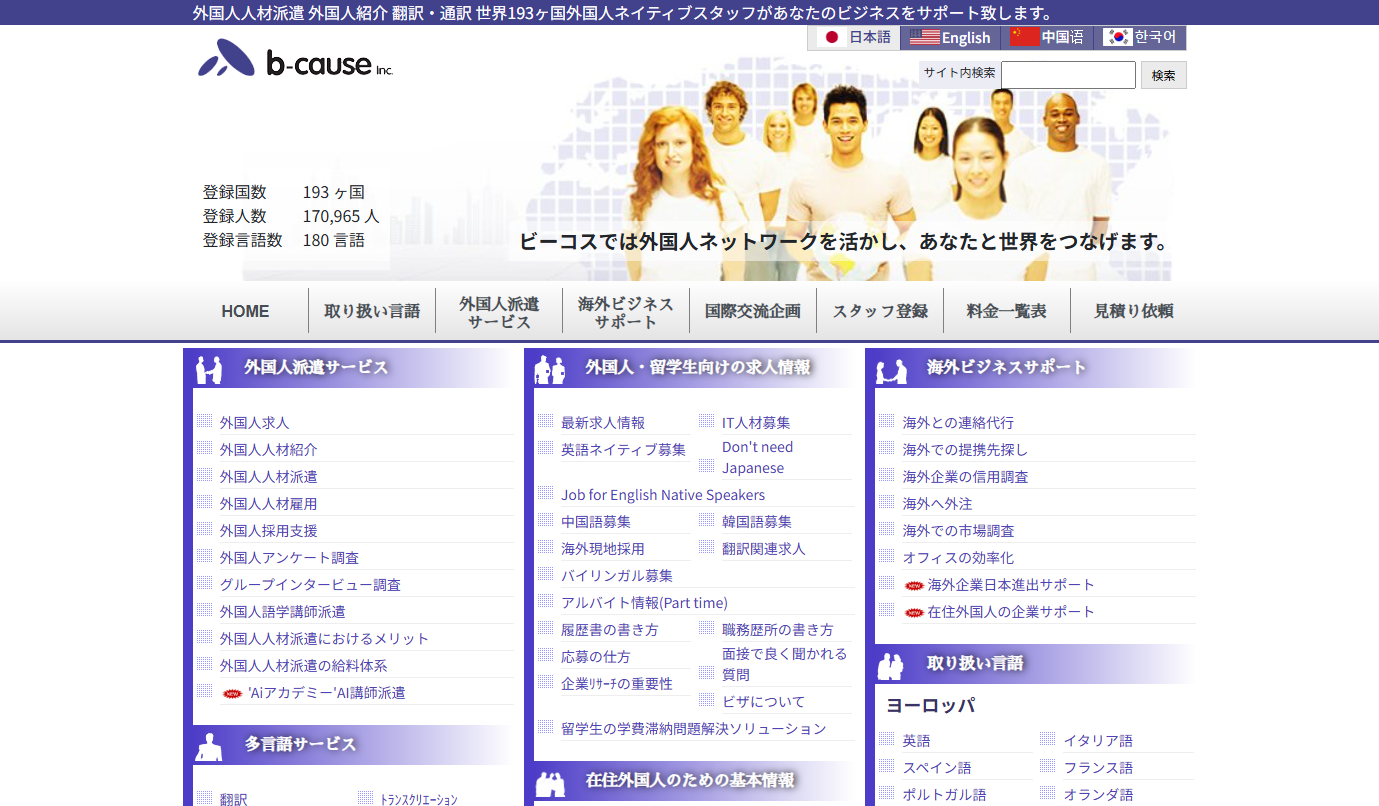Click inside the サイト内検索 search field
Screen dimensions: 1379x806
click(1067, 74)
